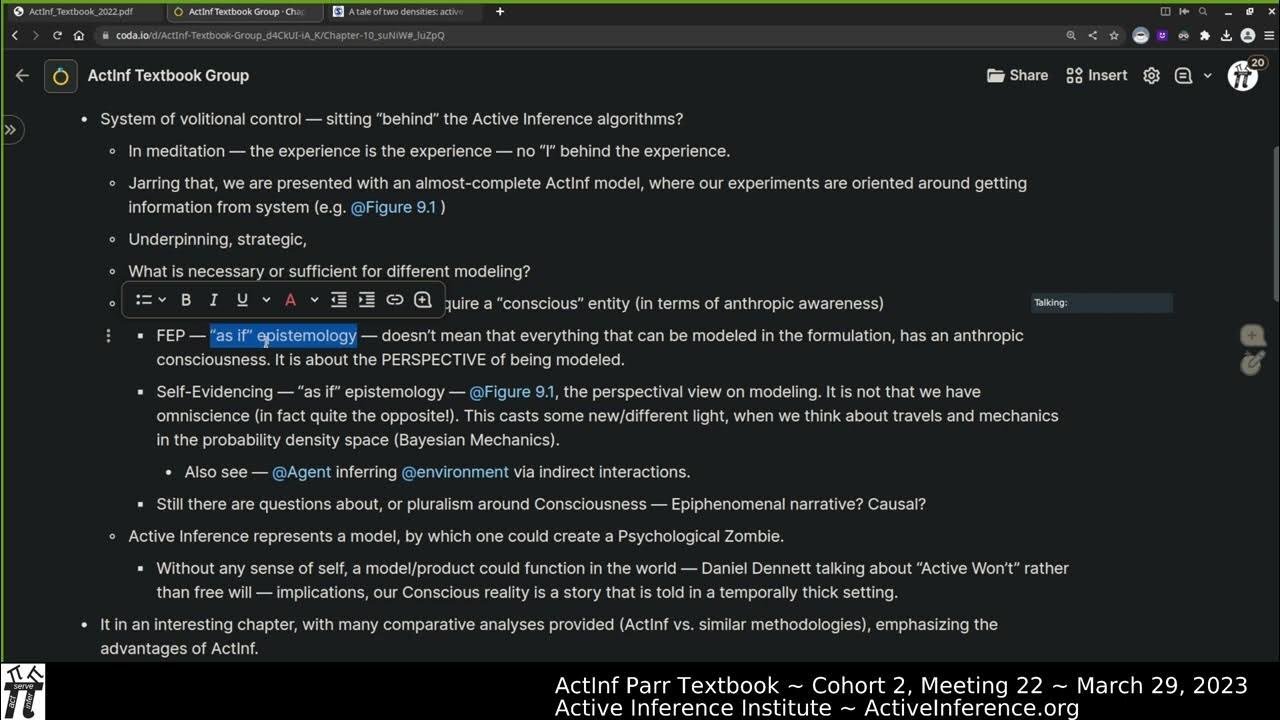The width and height of the screenshot is (1280, 720).
Task: Open the @Agent reference
Action: (301, 471)
